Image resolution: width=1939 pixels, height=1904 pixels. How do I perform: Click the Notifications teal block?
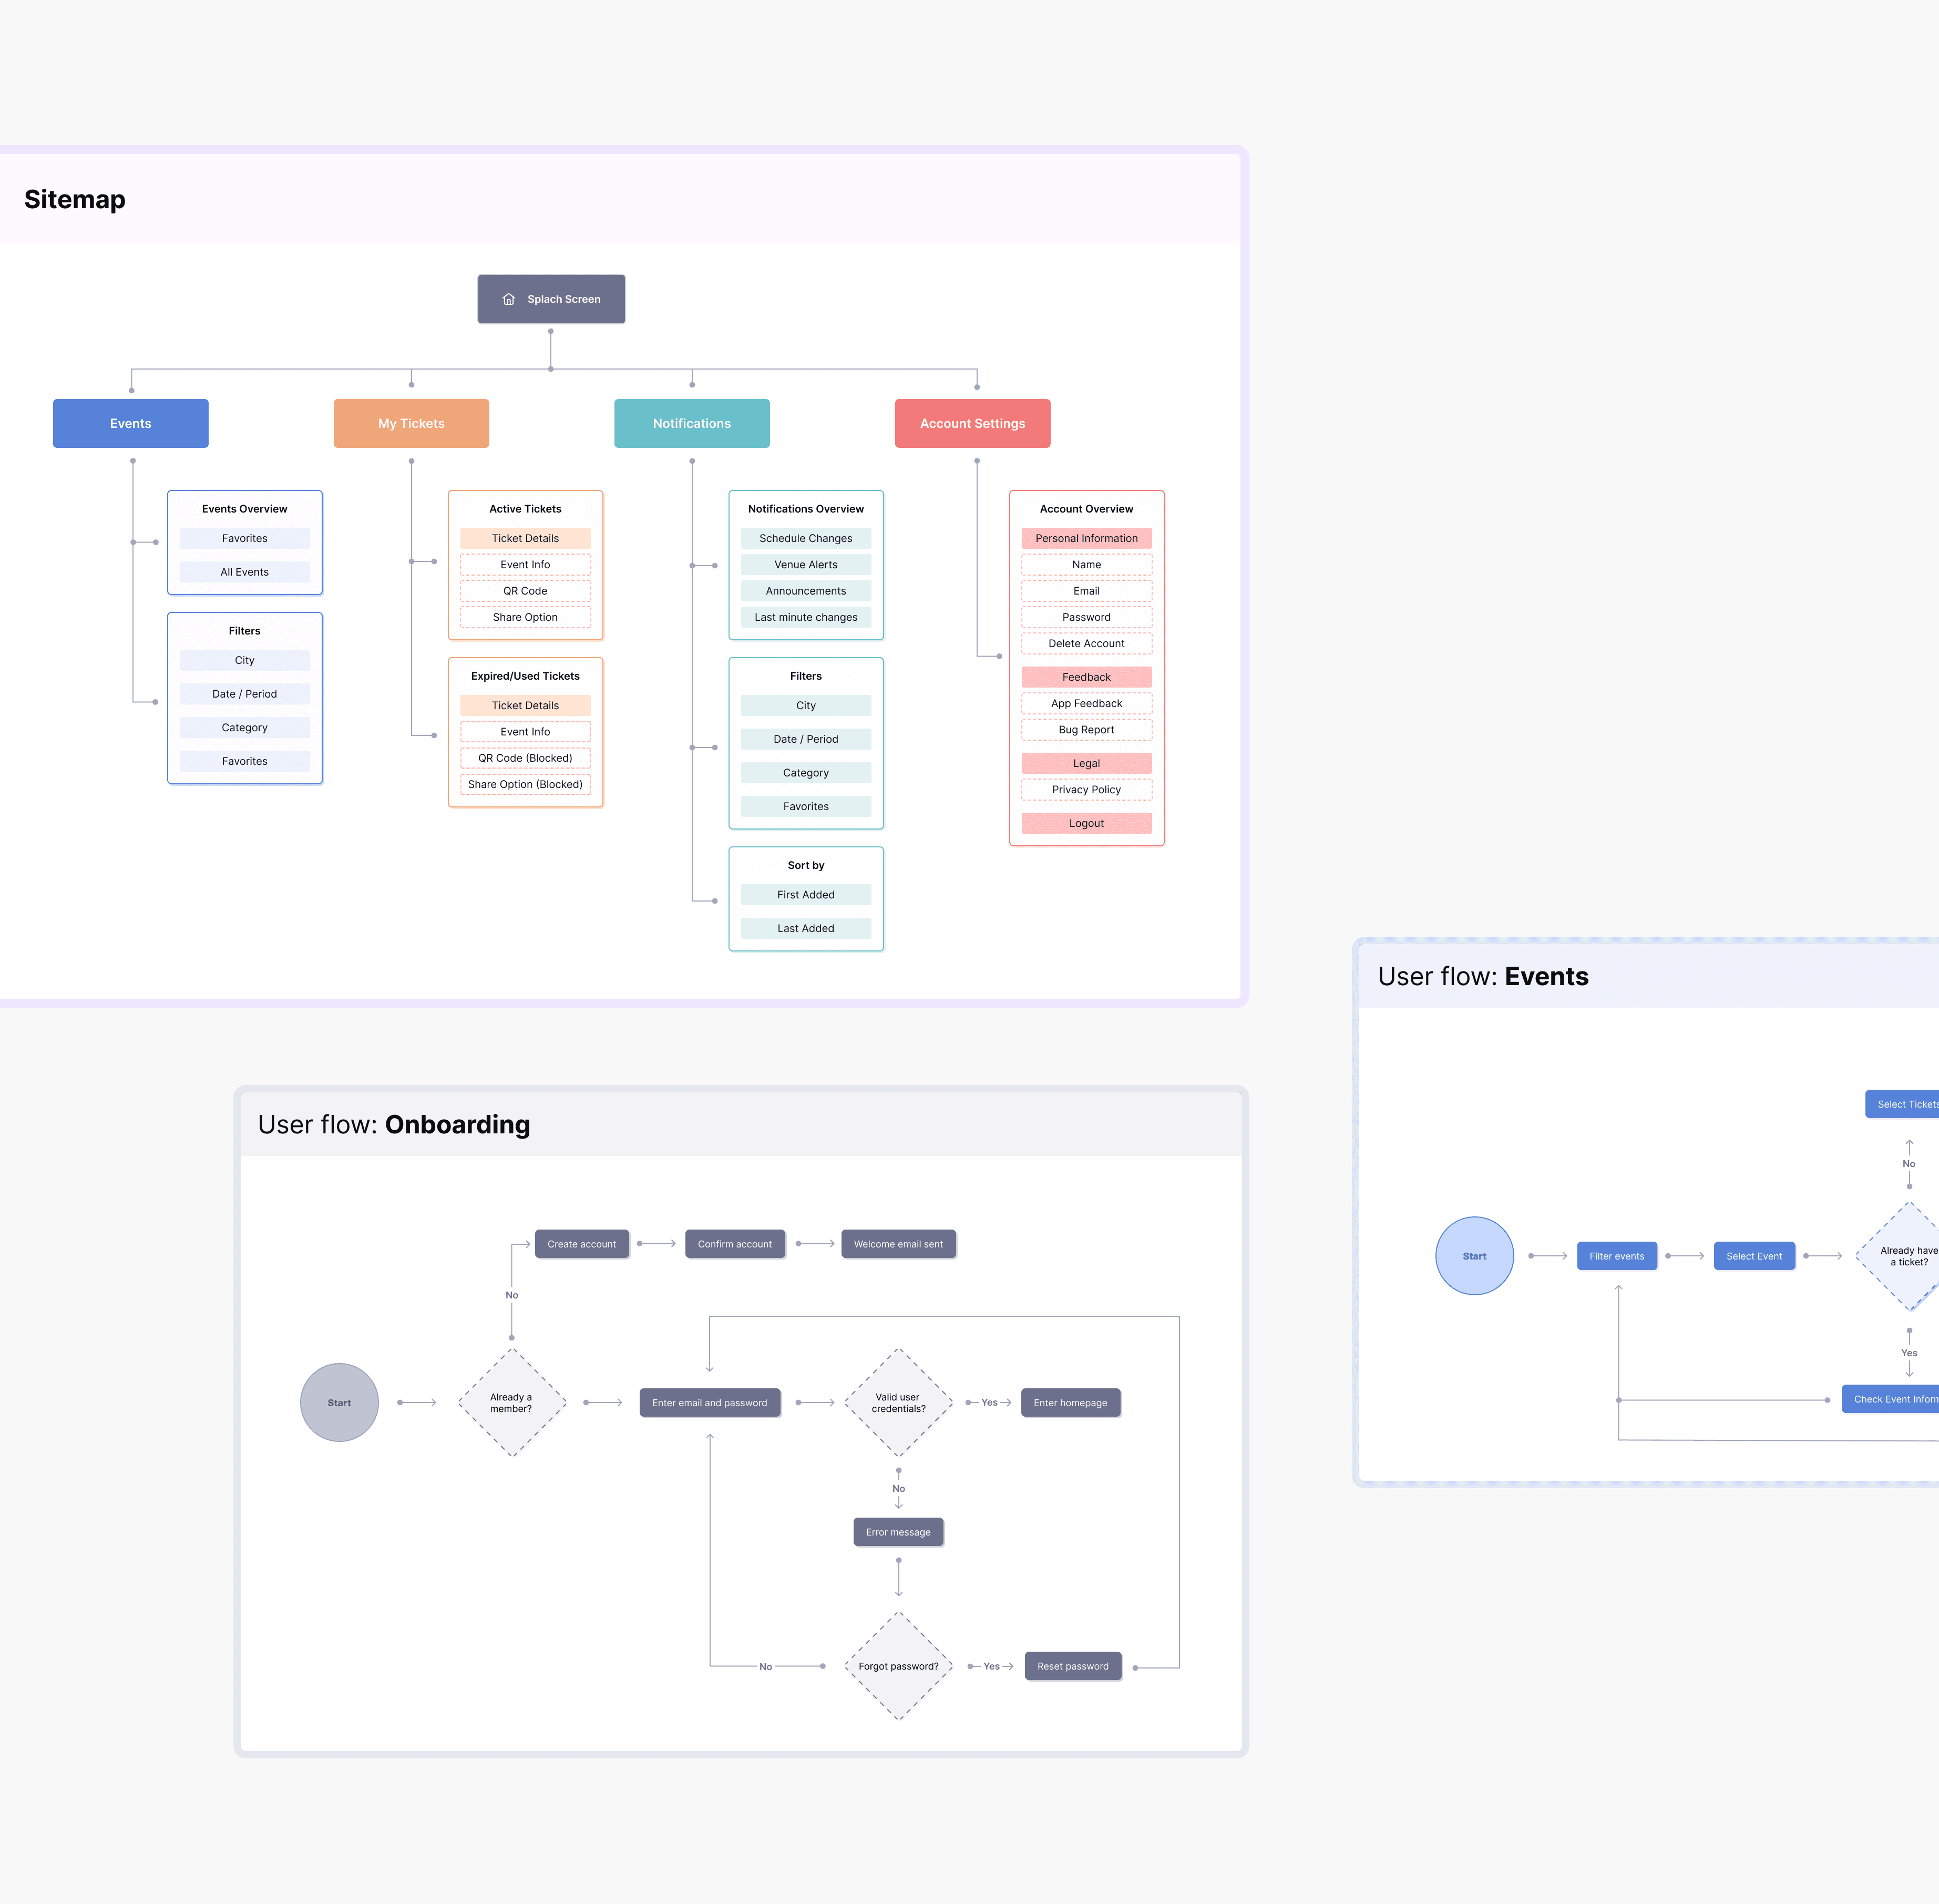point(691,423)
